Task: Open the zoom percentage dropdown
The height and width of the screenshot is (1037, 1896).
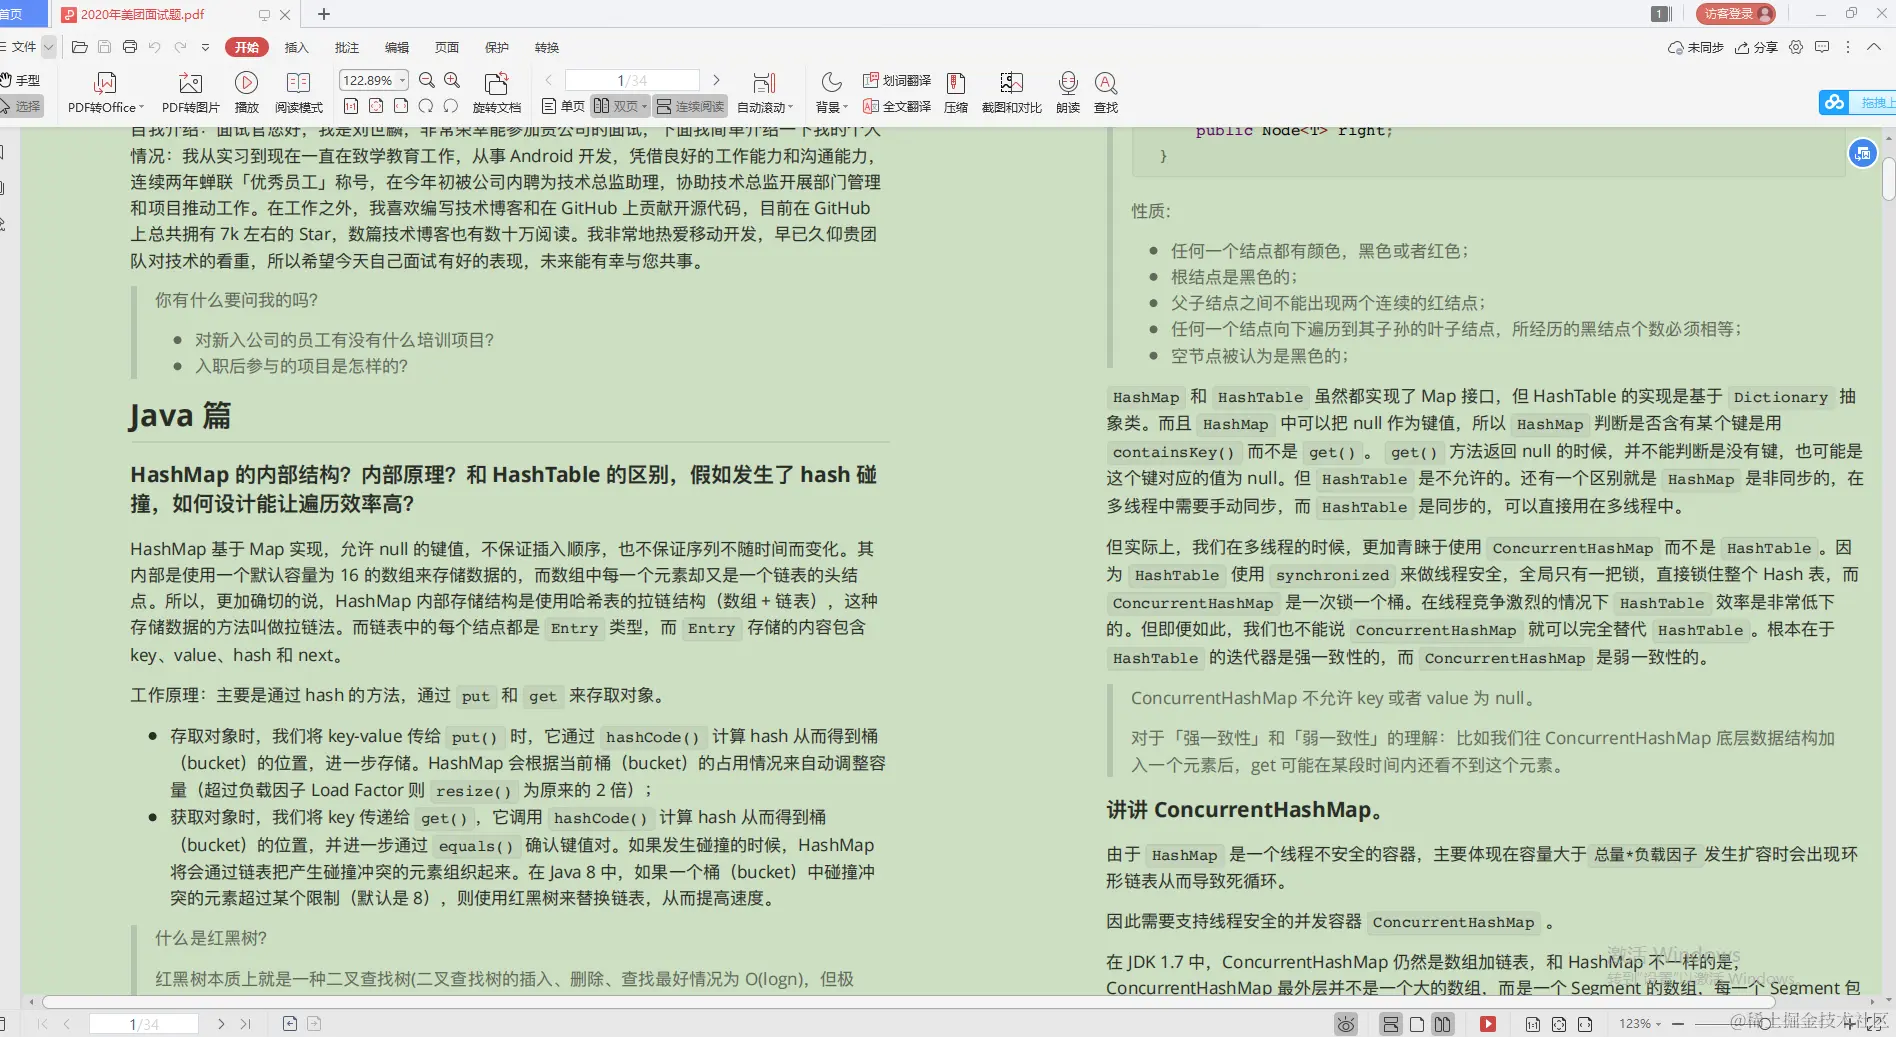Action: (400, 80)
